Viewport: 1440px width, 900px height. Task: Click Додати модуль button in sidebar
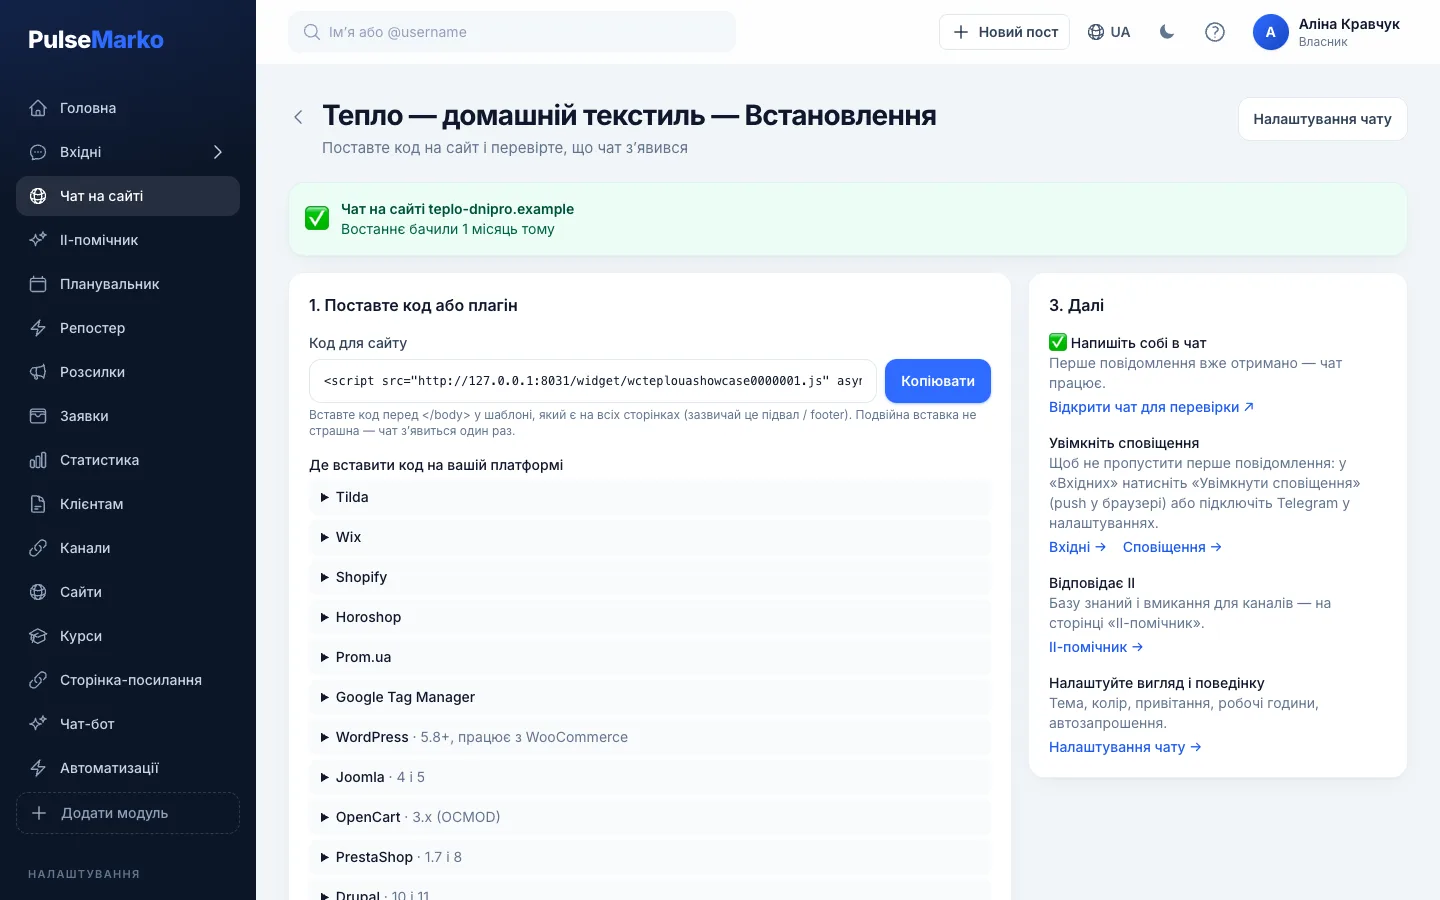coord(128,813)
